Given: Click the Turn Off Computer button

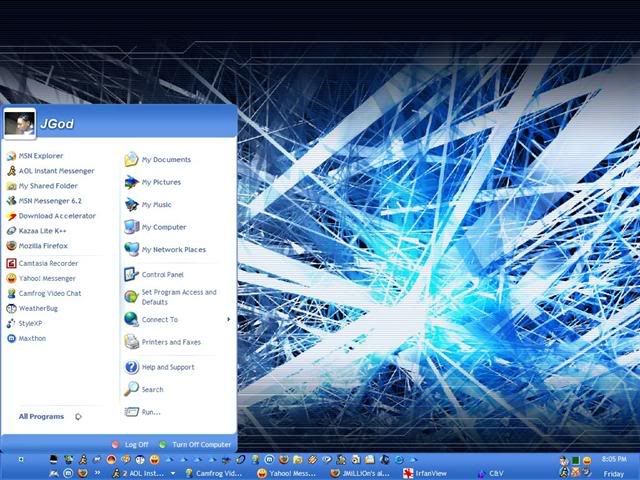Looking at the screenshot, I should tap(195, 444).
